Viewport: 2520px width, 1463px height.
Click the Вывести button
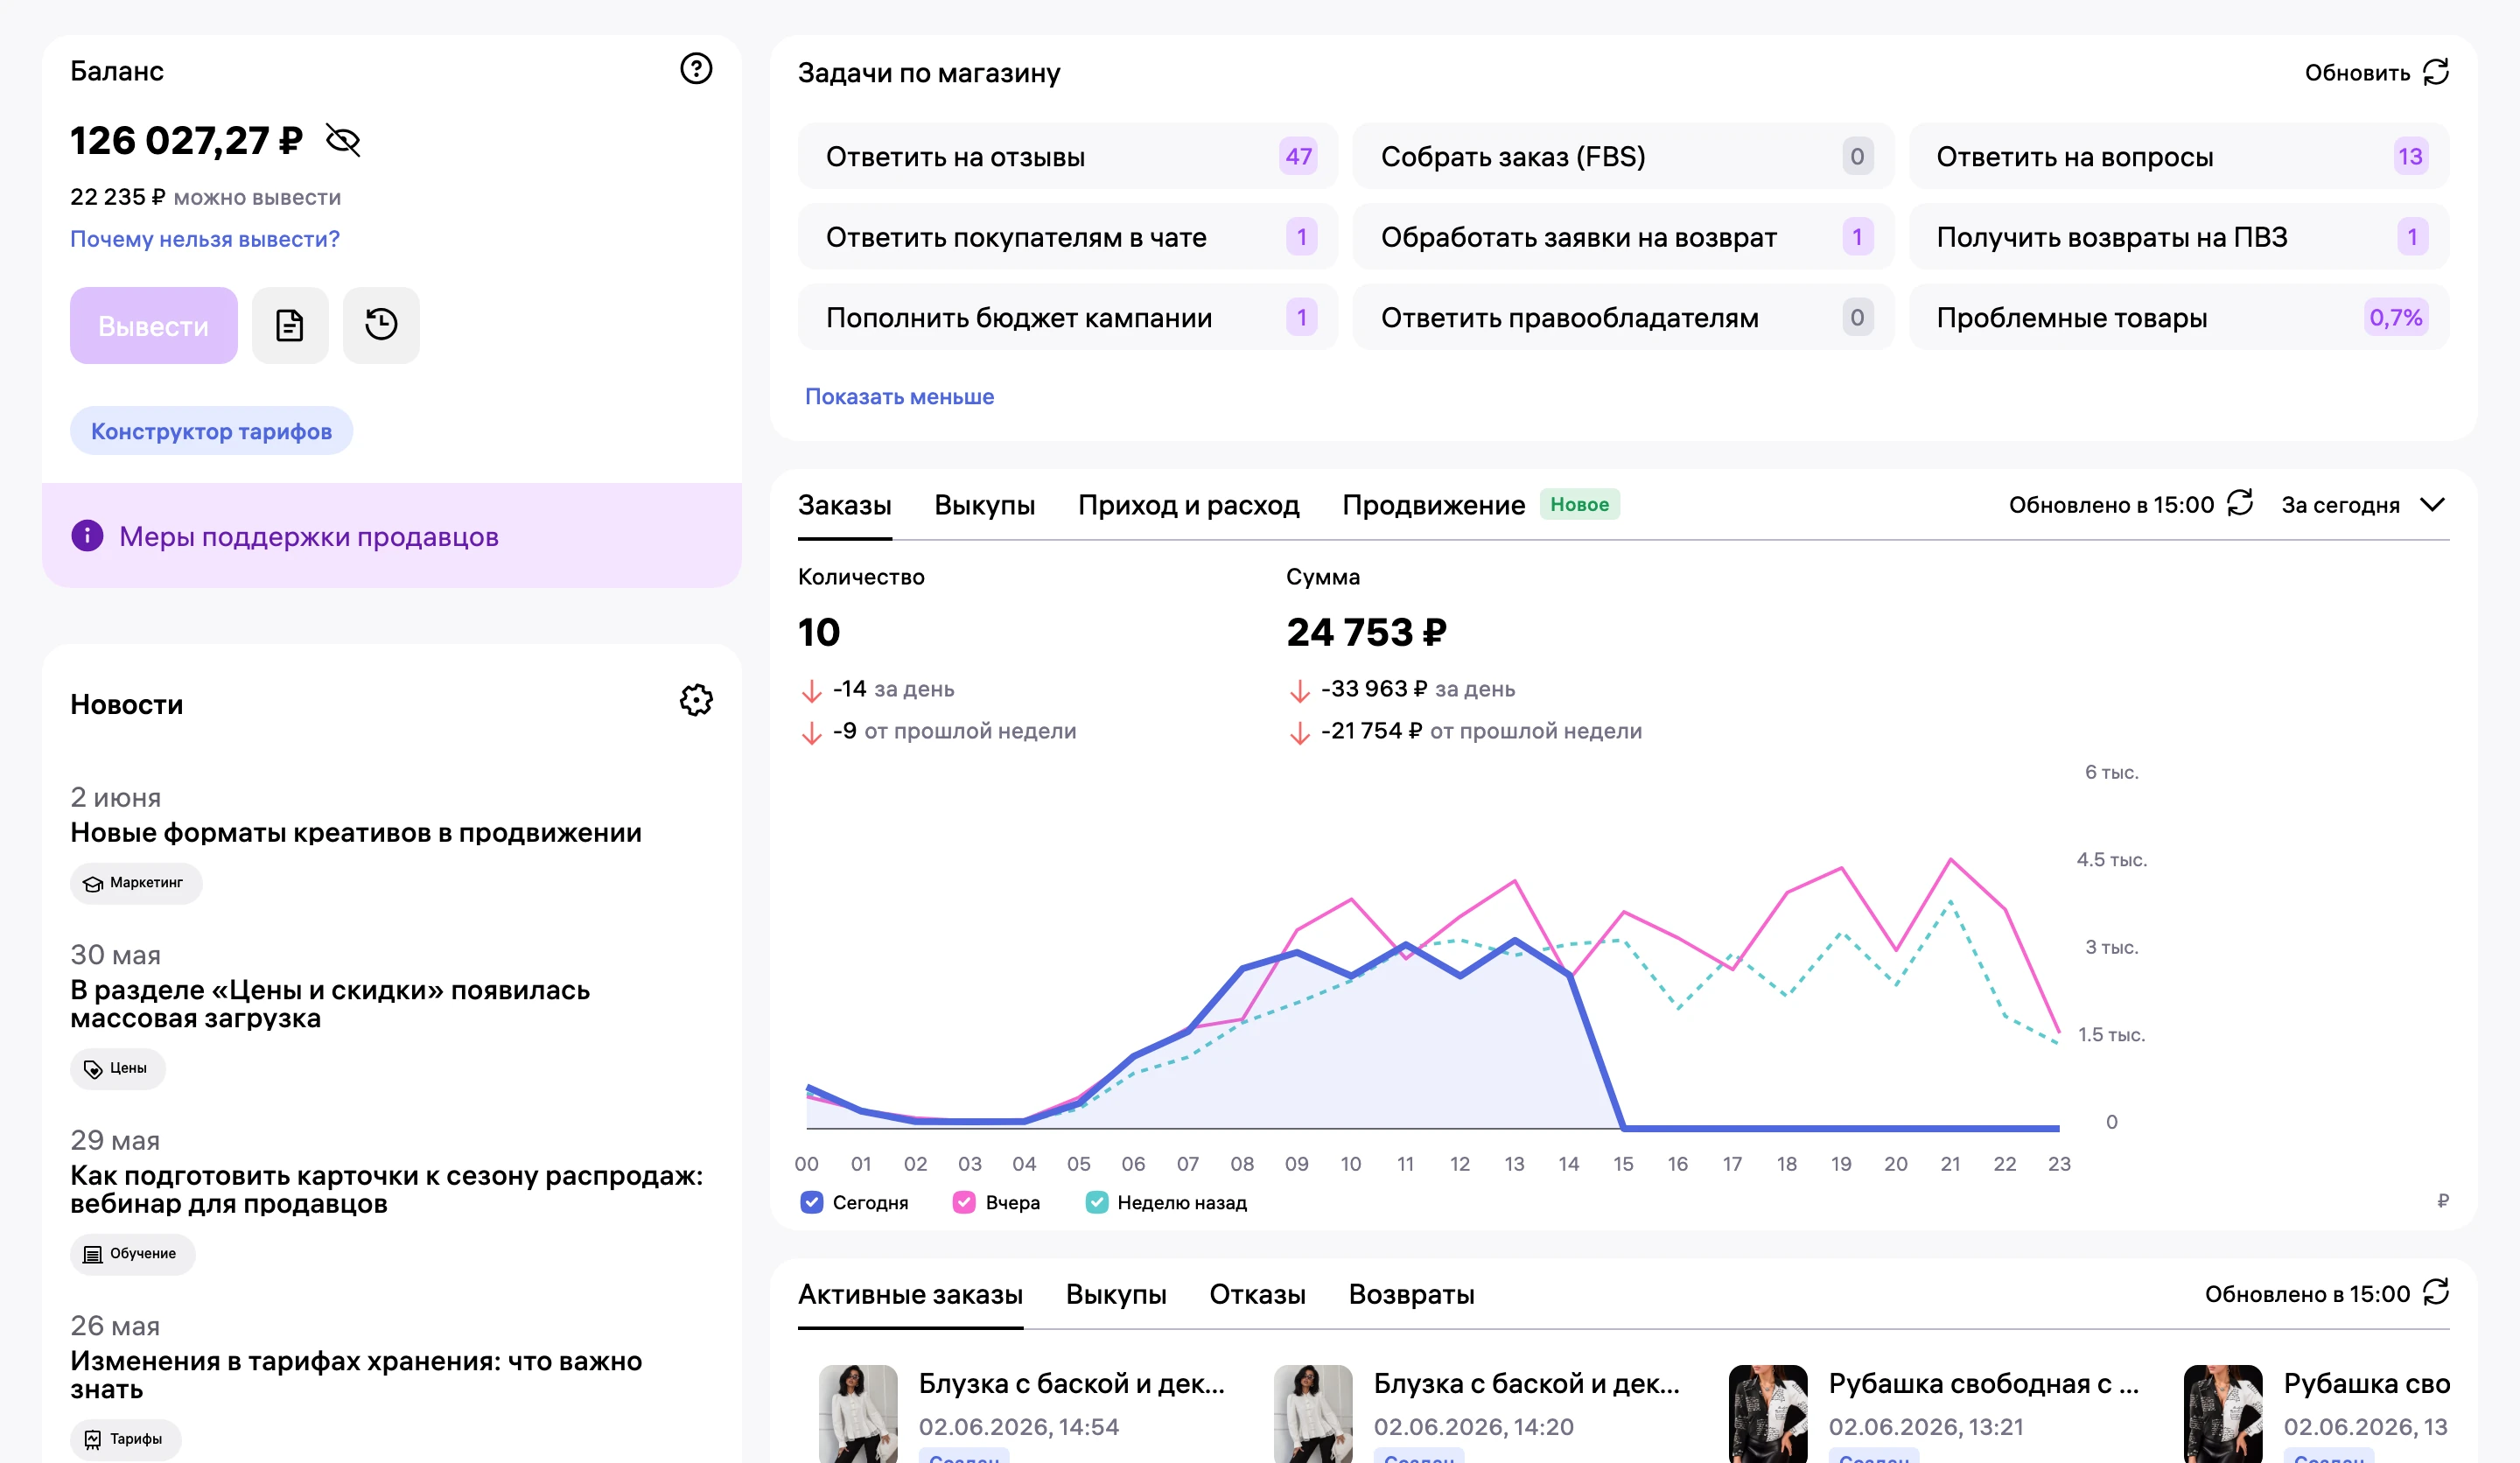click(x=153, y=326)
